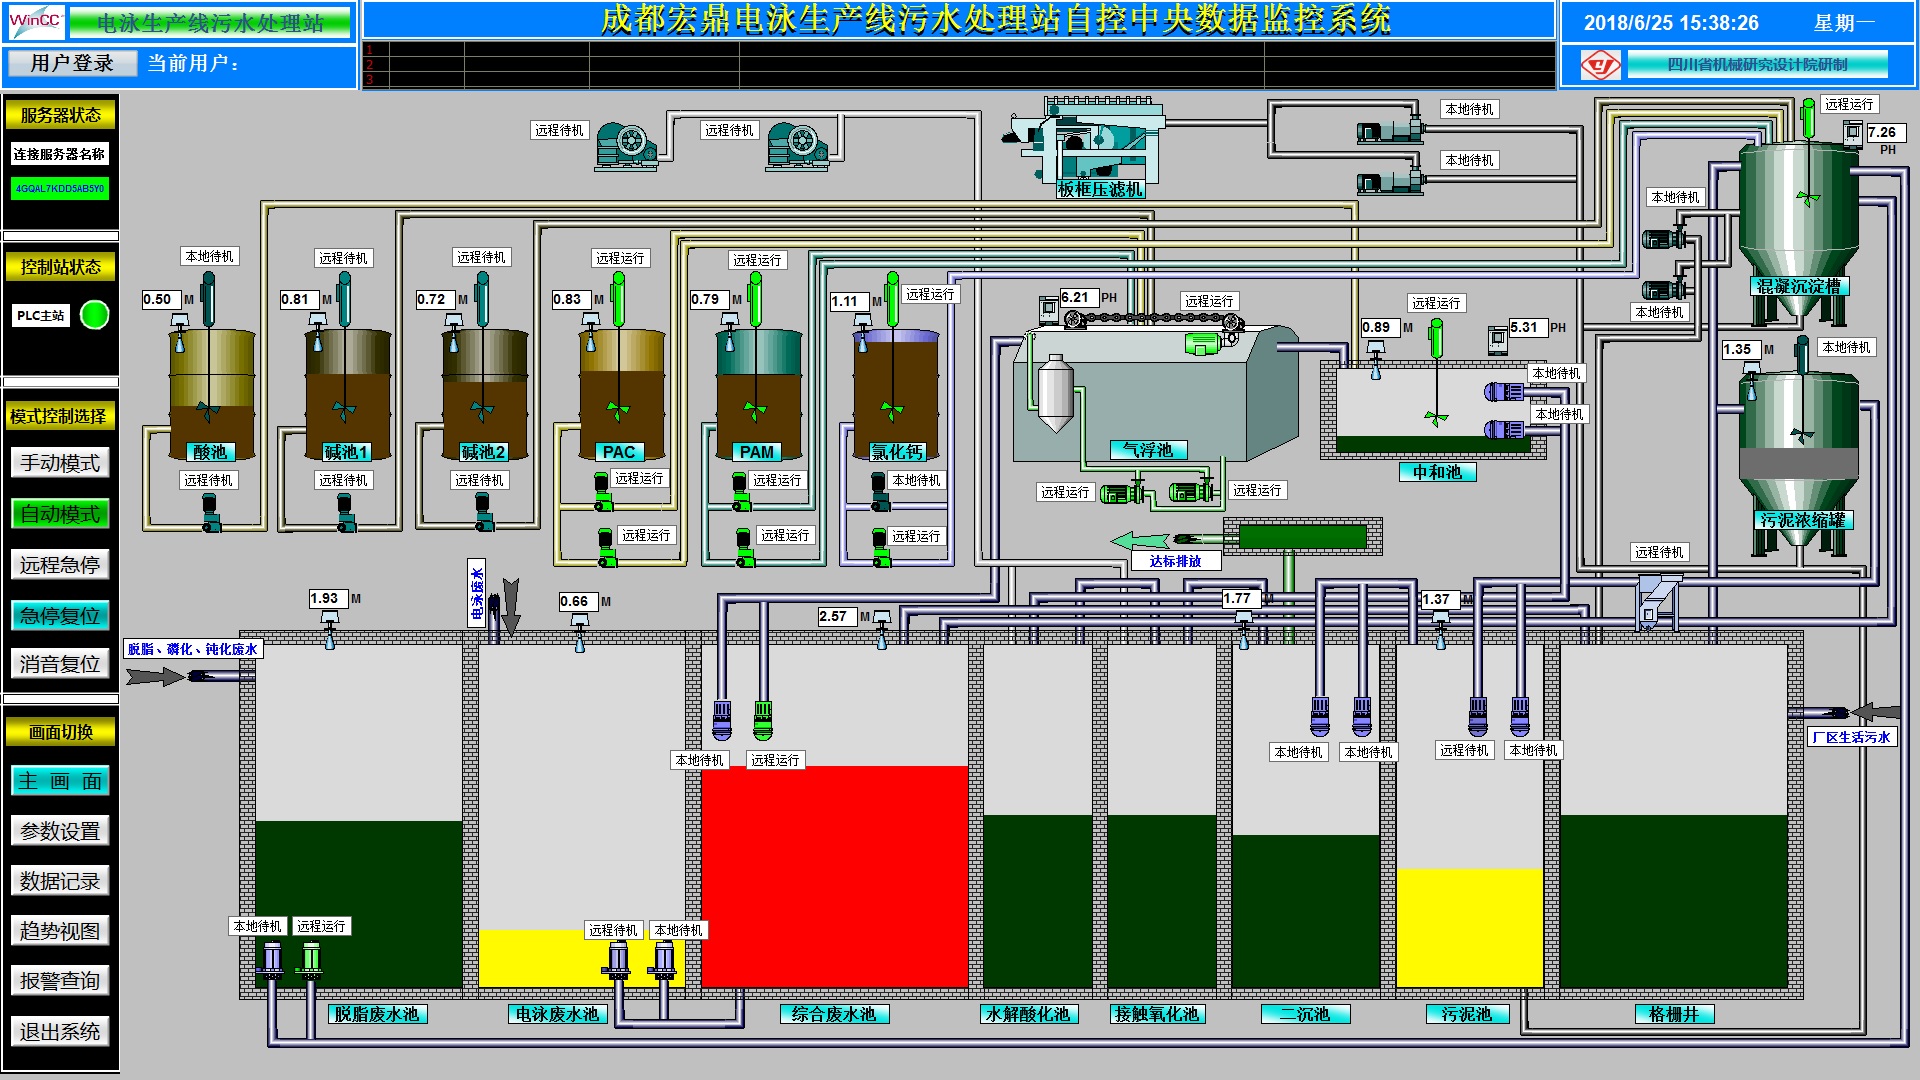Screen dimensions: 1920x1080
Task: Click the 远程运行 status above 混凝沉淀槽
Action: point(1849,104)
